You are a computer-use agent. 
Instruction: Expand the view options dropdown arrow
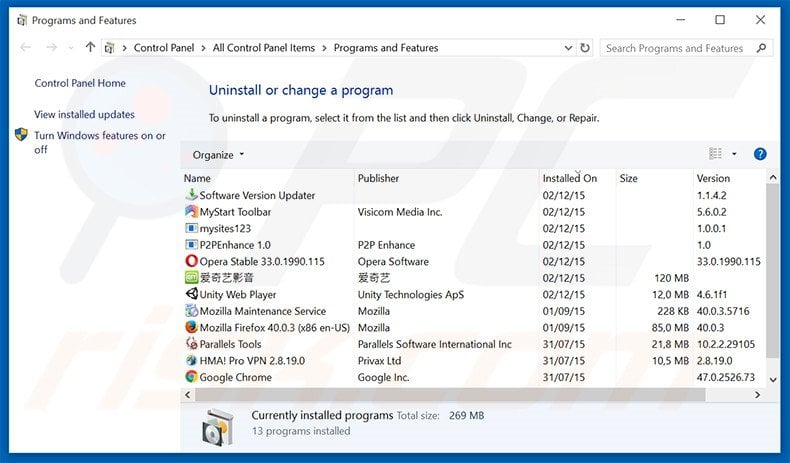(x=734, y=154)
